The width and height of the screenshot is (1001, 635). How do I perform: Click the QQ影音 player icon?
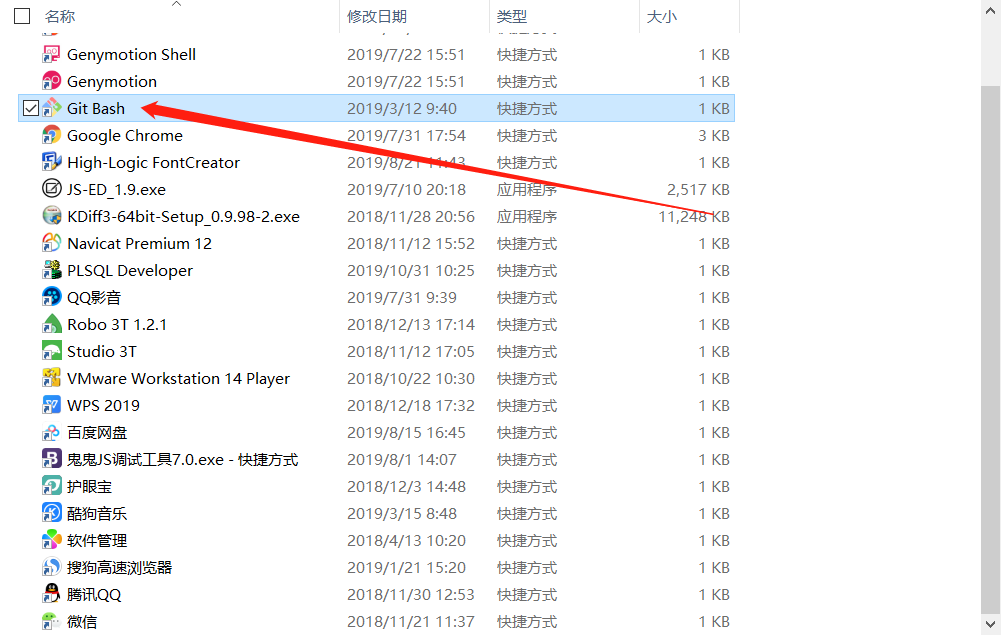pos(51,297)
